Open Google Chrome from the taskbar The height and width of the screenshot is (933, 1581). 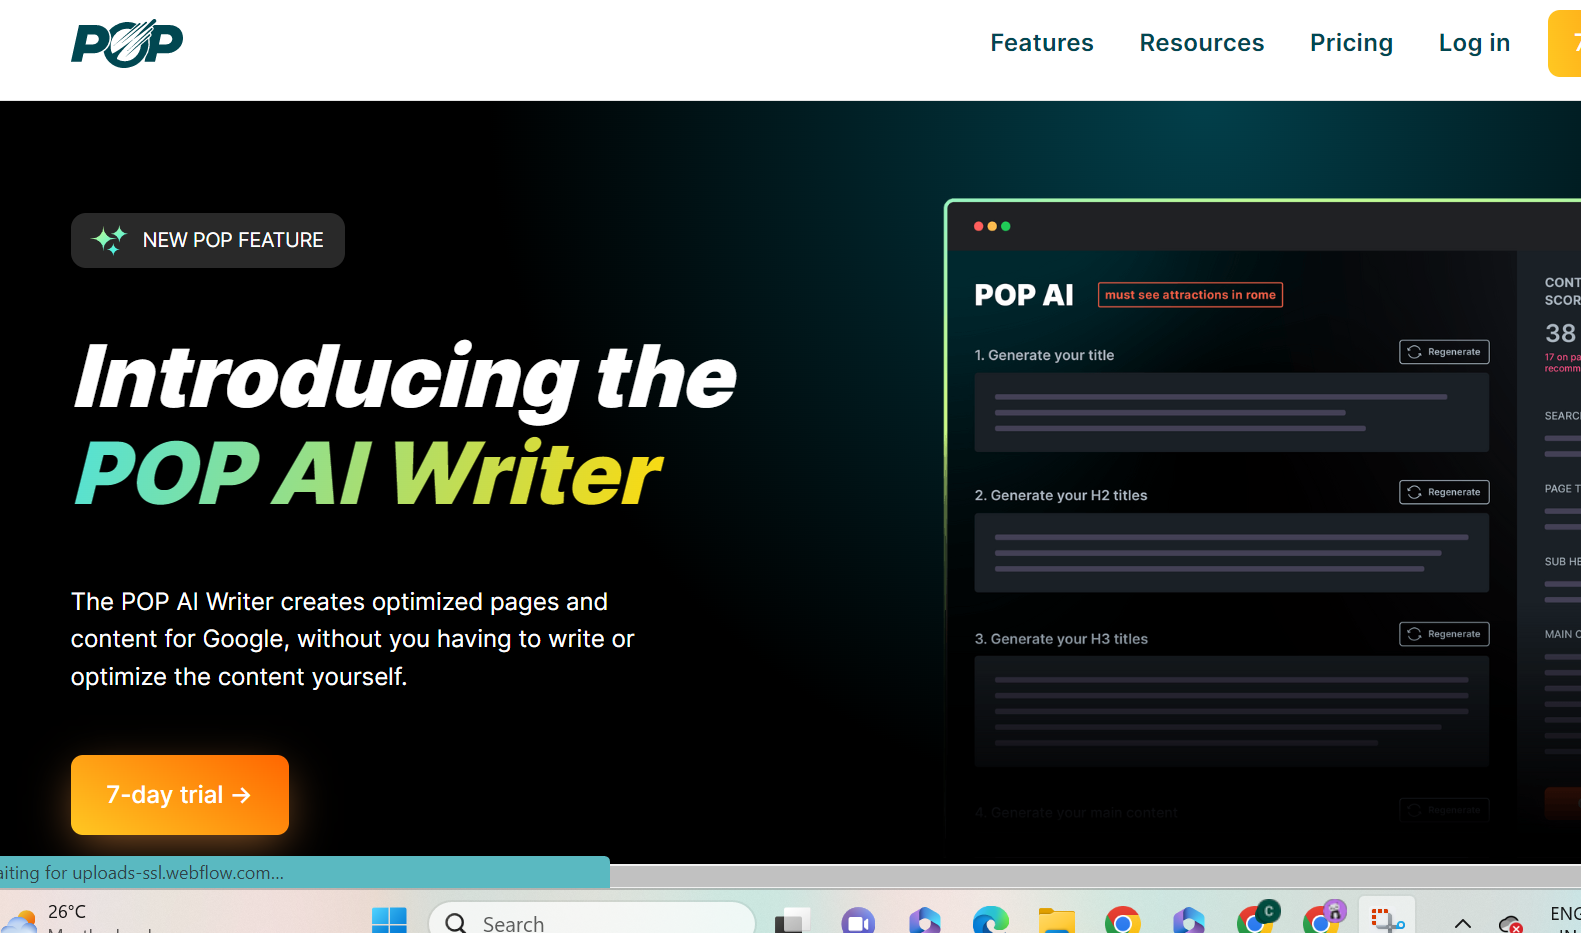(1123, 921)
